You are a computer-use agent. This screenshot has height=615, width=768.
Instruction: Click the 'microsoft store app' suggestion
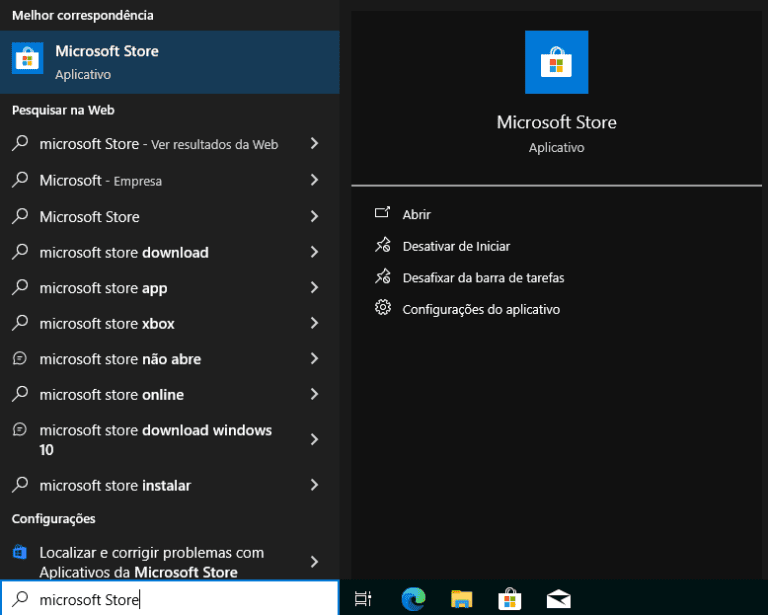[x=103, y=288]
